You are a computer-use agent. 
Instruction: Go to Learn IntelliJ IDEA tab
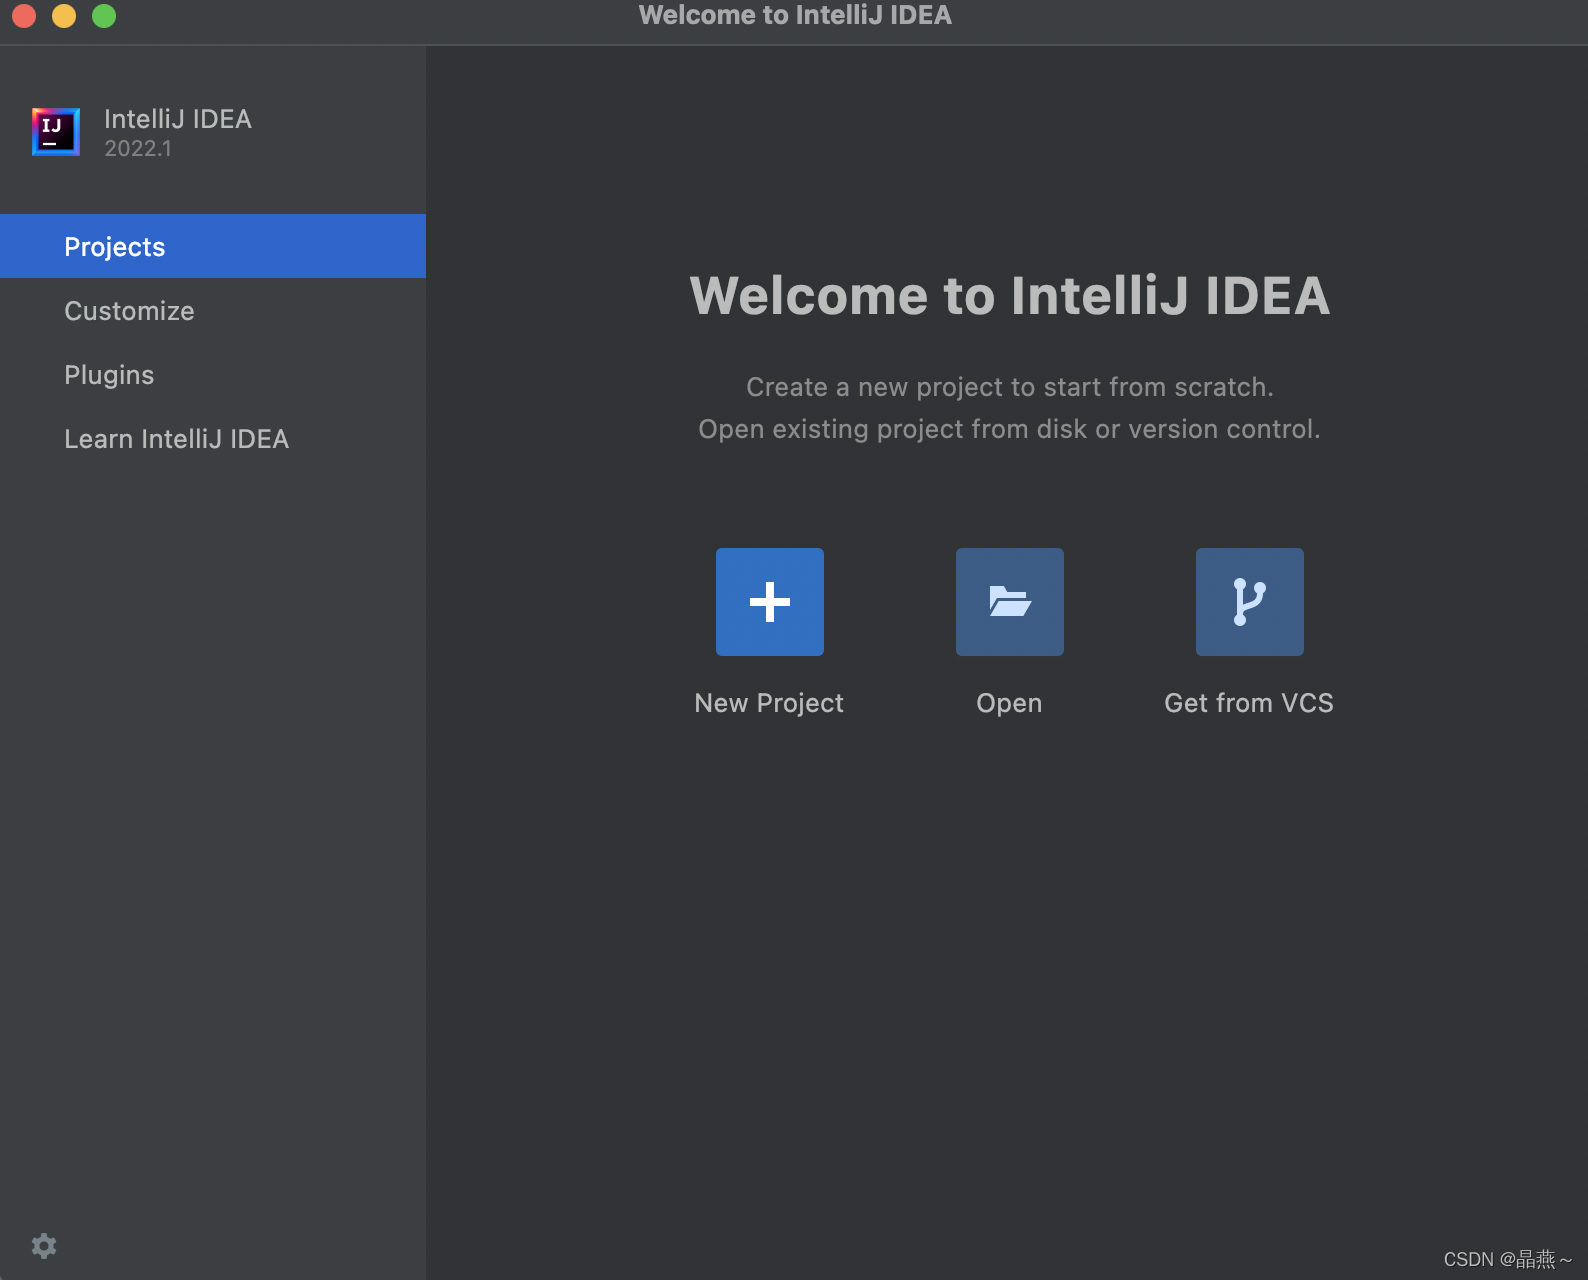pyautogui.click(x=213, y=438)
